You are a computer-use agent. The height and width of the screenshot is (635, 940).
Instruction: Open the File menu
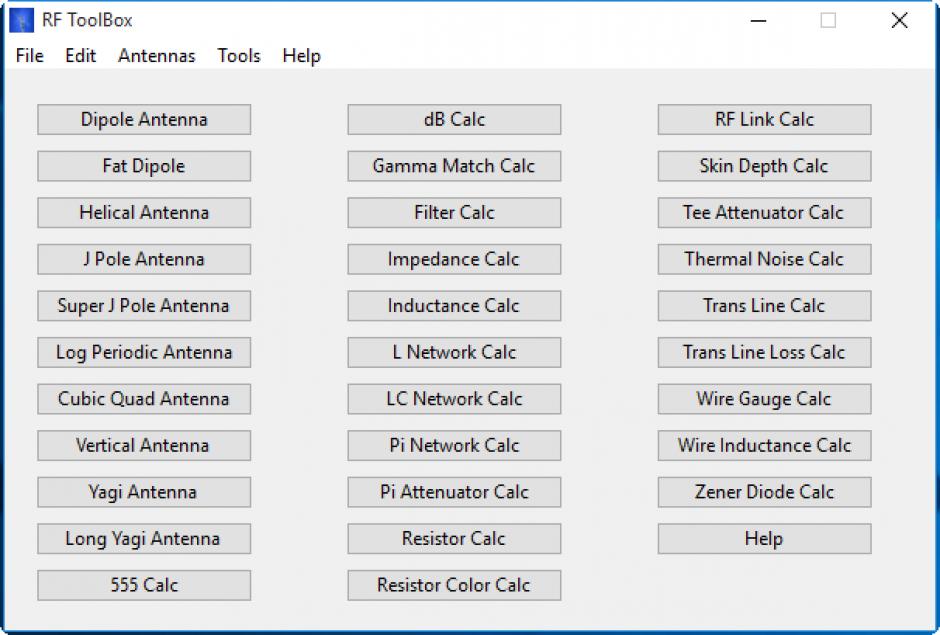pyautogui.click(x=30, y=56)
